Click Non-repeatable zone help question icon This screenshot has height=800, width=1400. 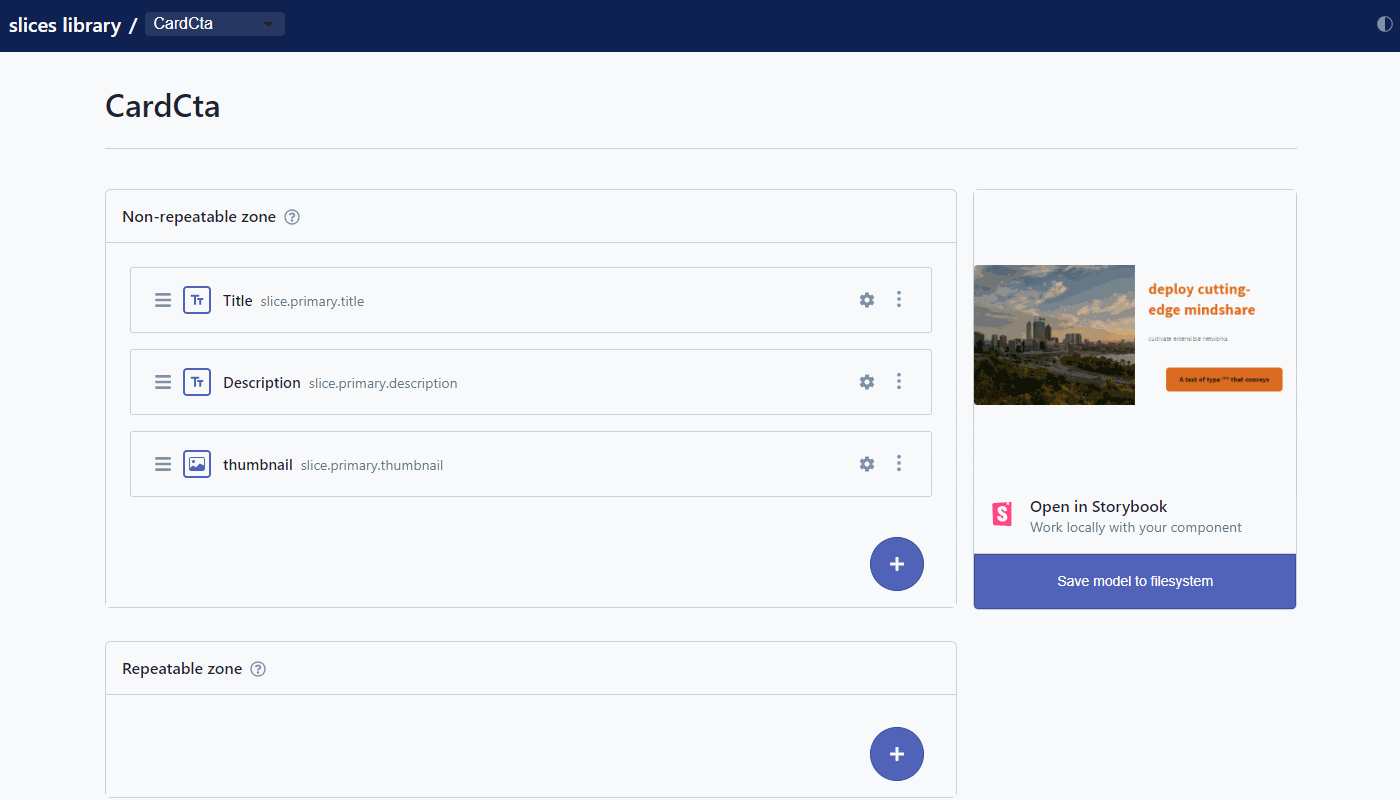292,217
